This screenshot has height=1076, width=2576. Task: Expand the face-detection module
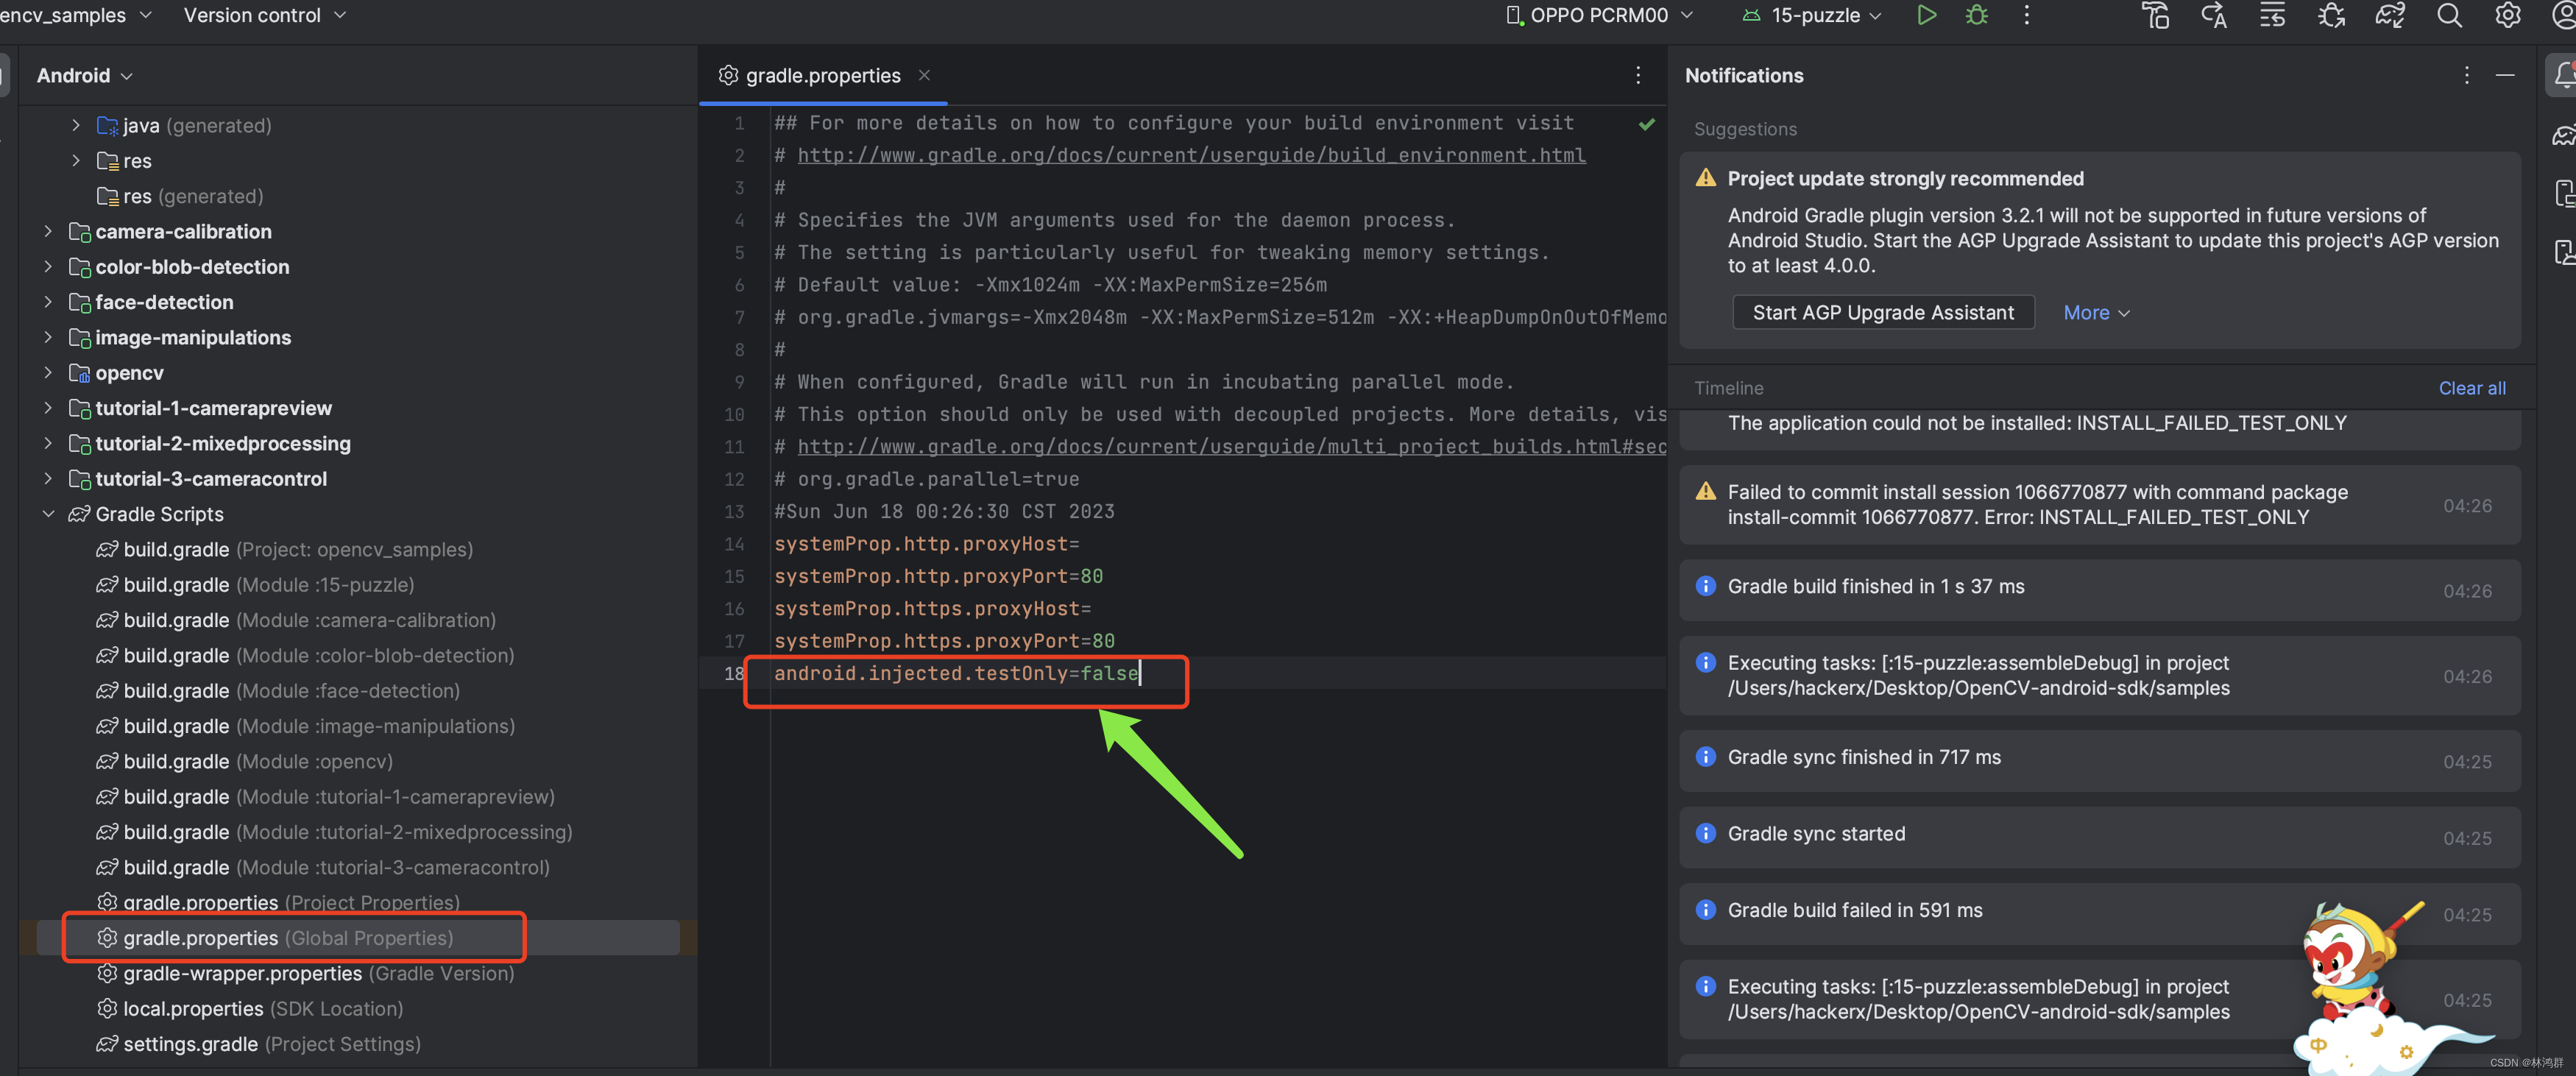(48, 302)
